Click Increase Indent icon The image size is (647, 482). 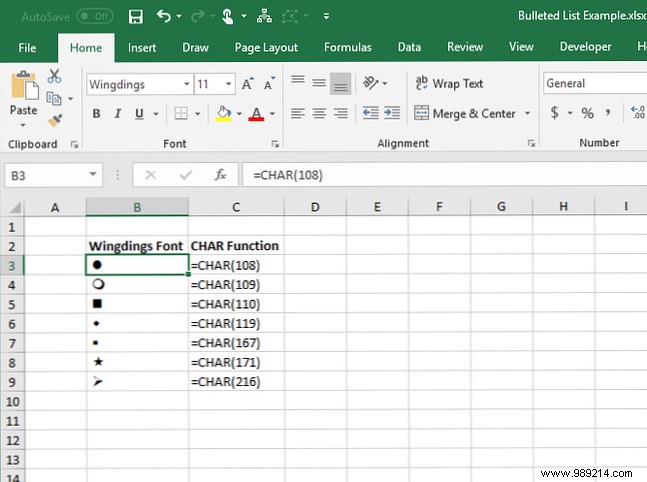[392, 113]
